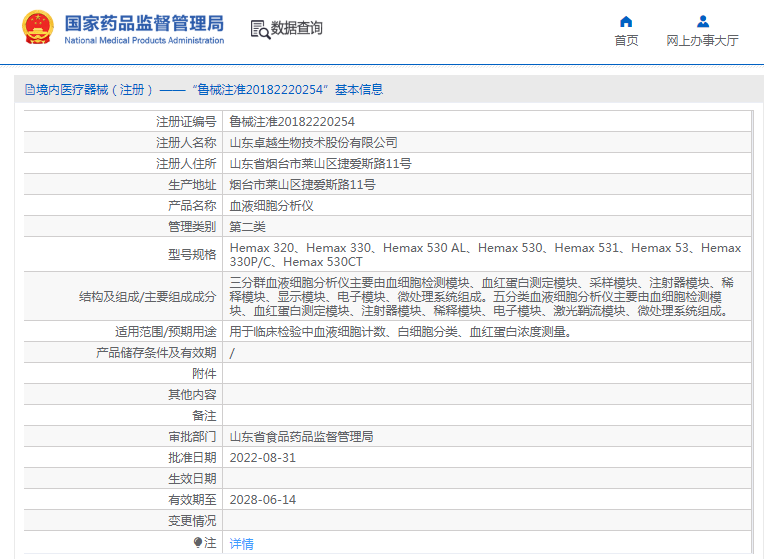
Task: Click the 首页 house icon
Action: (626, 21)
